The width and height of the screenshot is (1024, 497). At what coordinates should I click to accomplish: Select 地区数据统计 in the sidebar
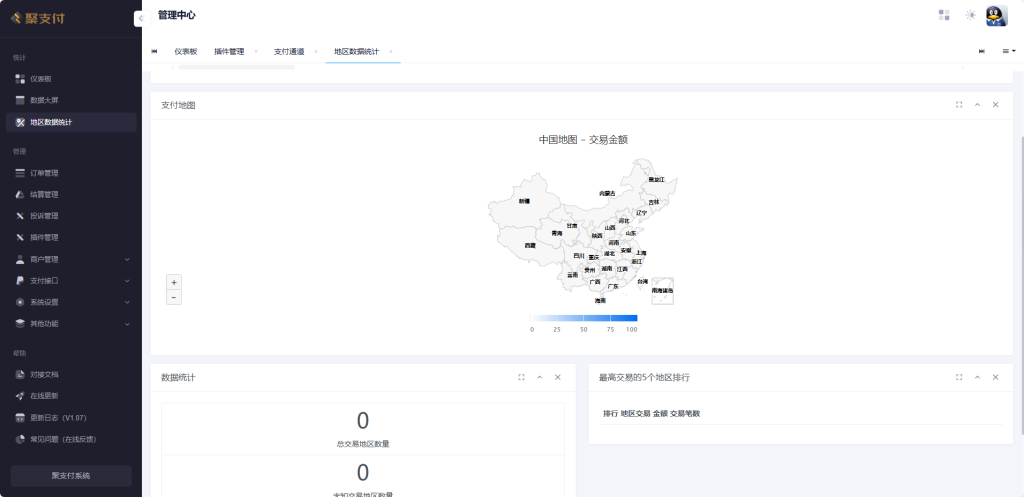(71, 122)
